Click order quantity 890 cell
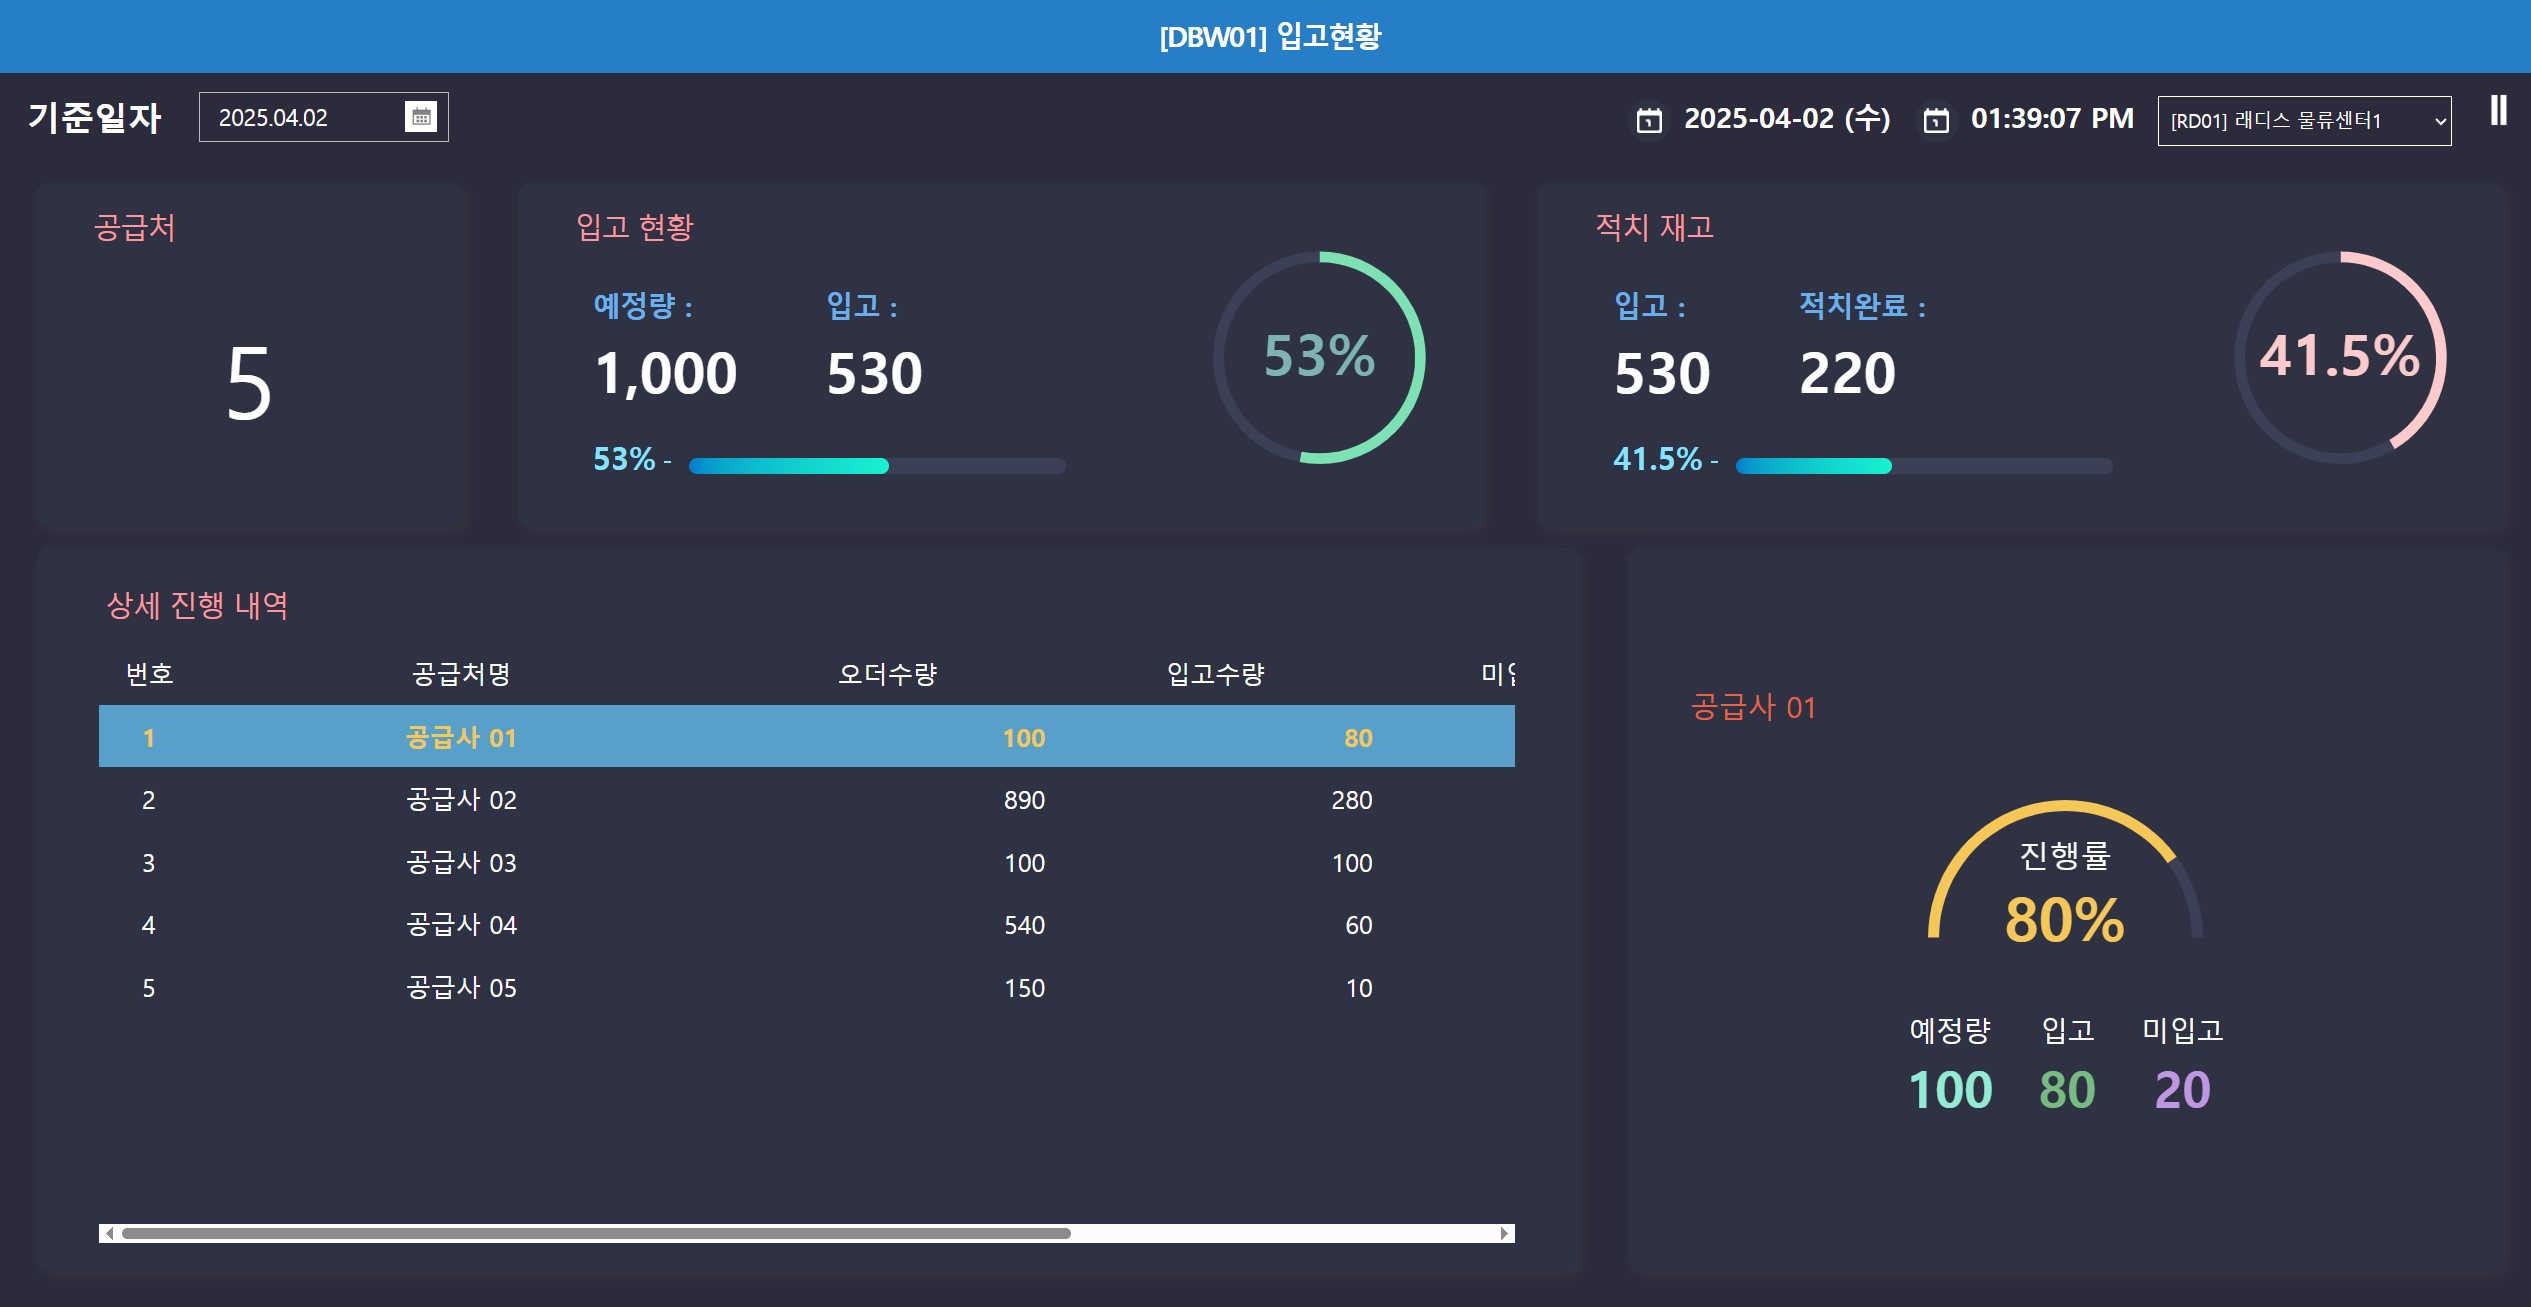 tap(1024, 800)
